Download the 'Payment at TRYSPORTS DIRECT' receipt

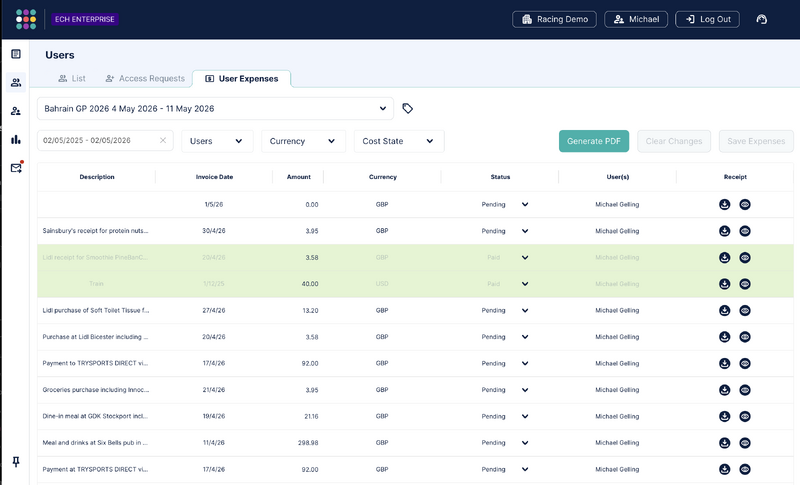pos(724,470)
